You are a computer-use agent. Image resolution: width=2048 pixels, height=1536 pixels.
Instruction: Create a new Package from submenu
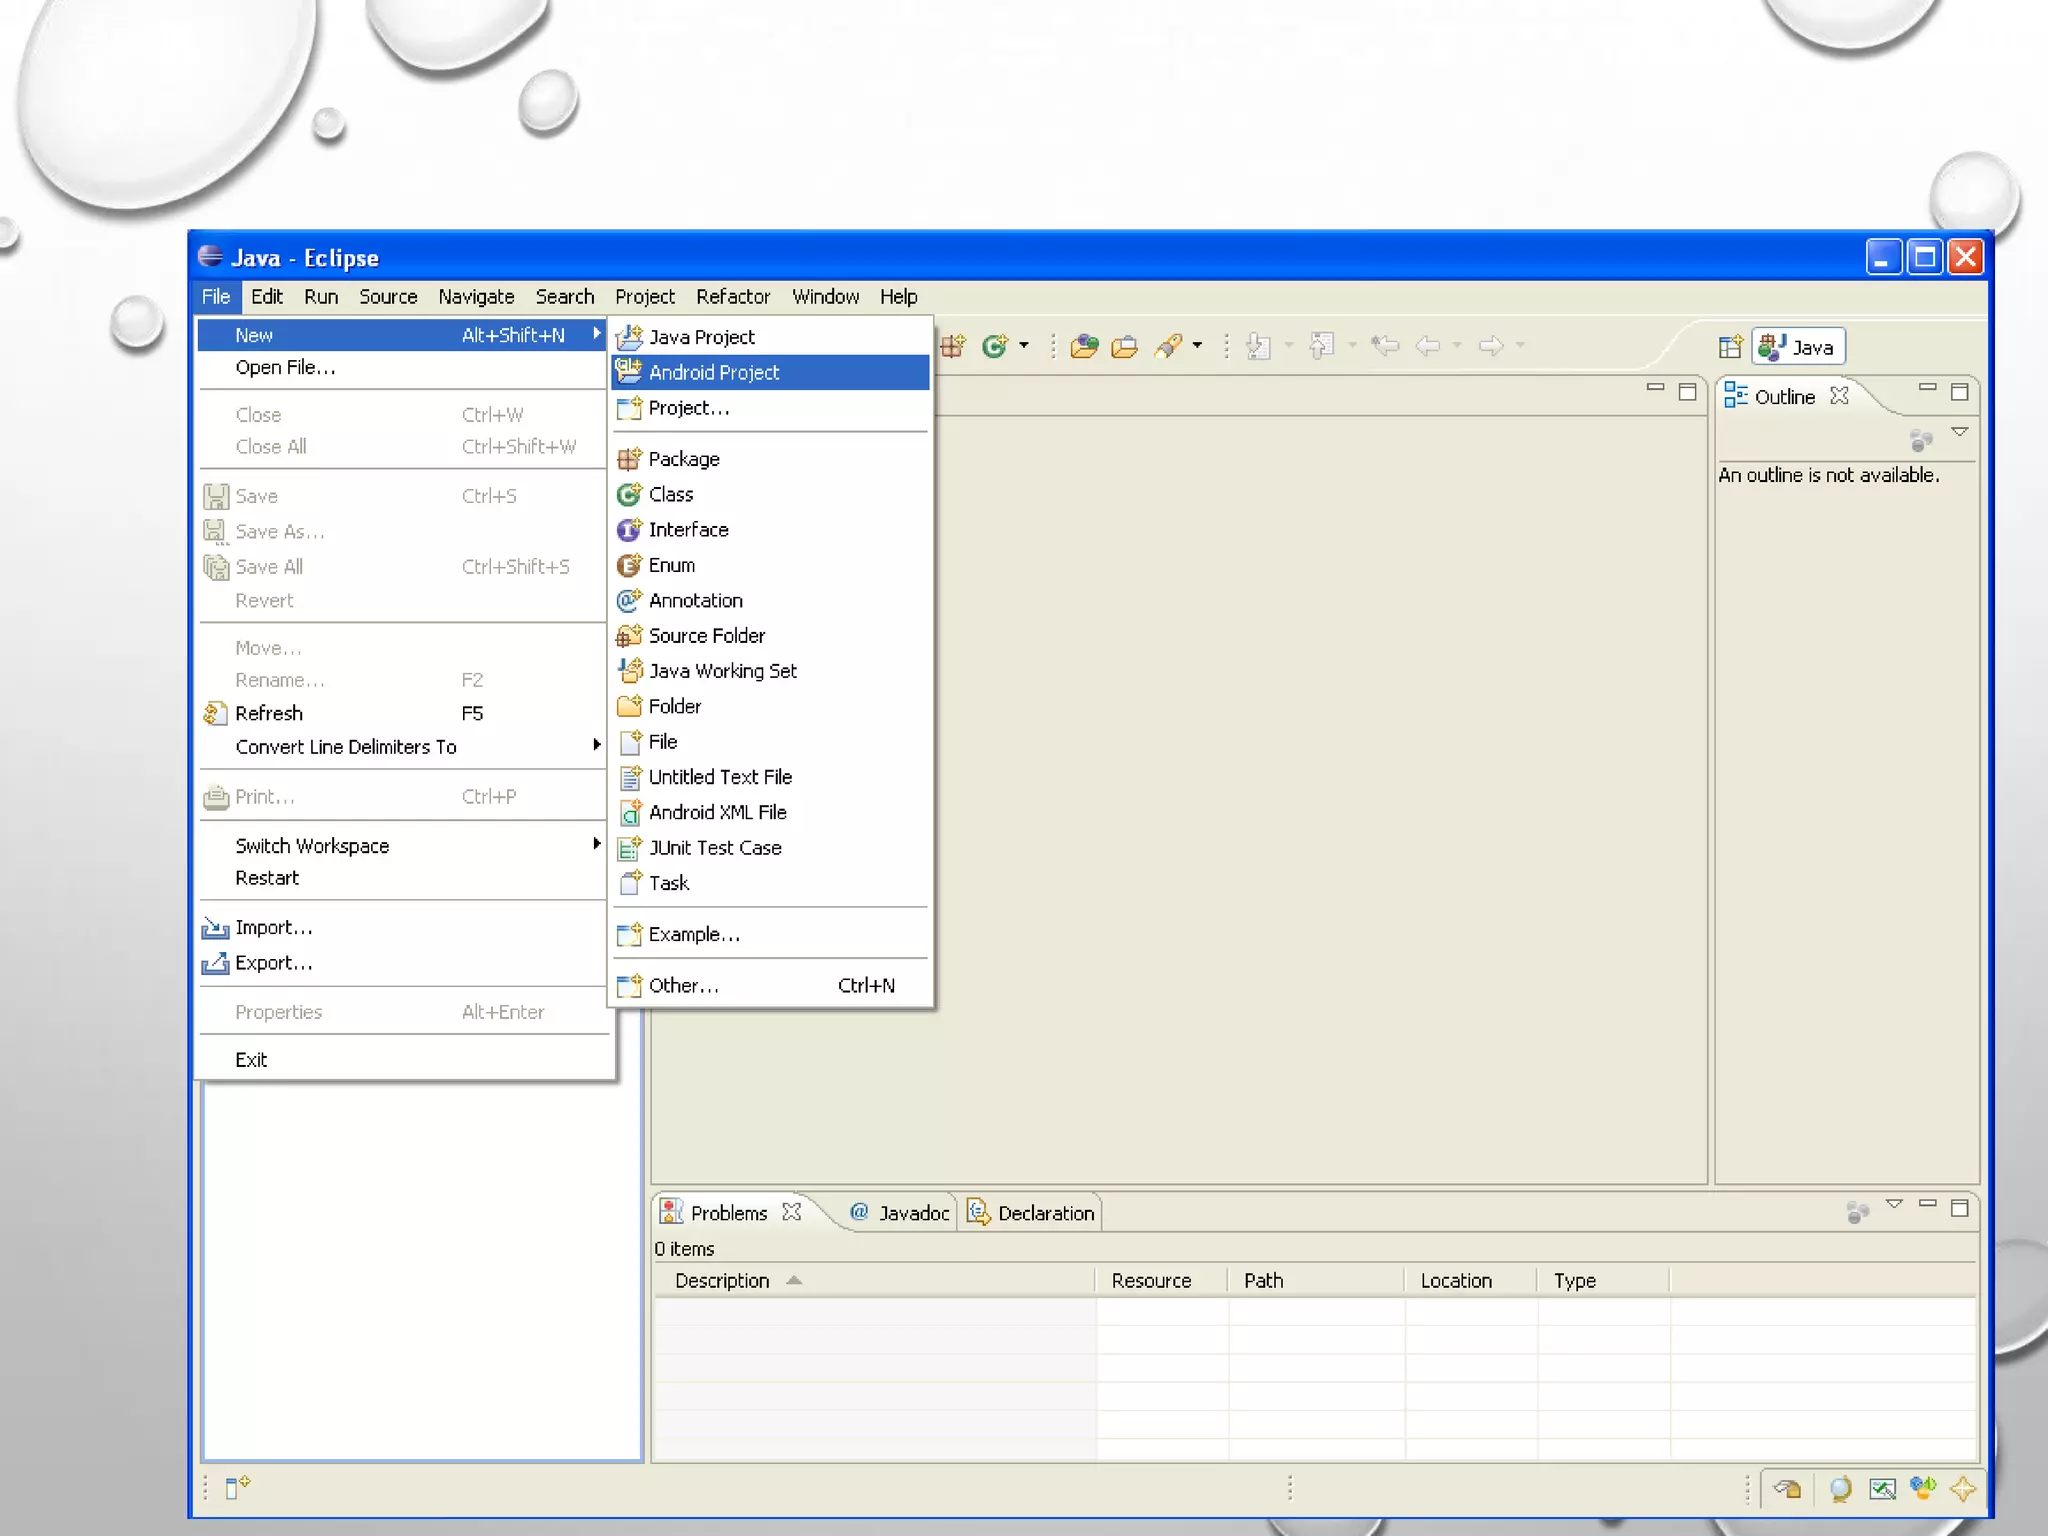tap(770, 459)
